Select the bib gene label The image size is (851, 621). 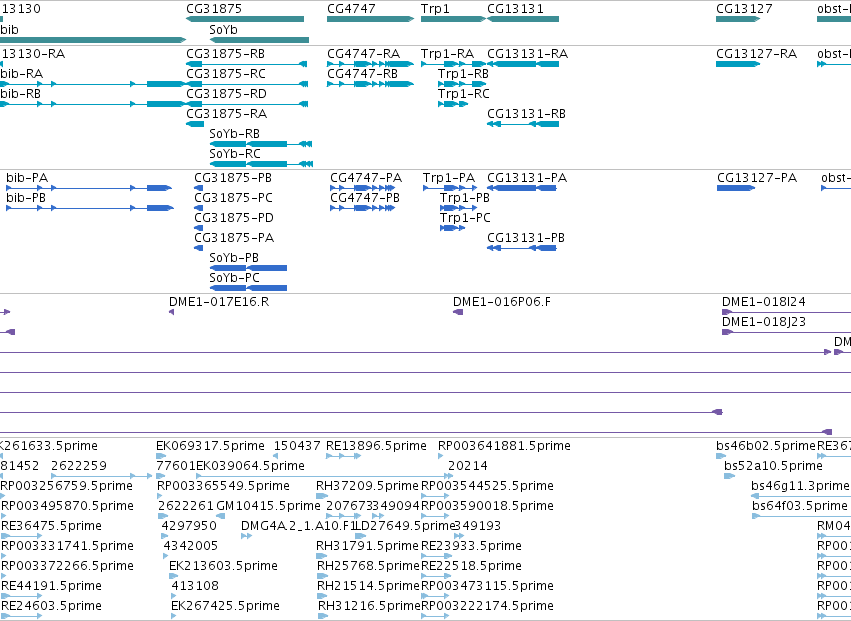[9, 30]
